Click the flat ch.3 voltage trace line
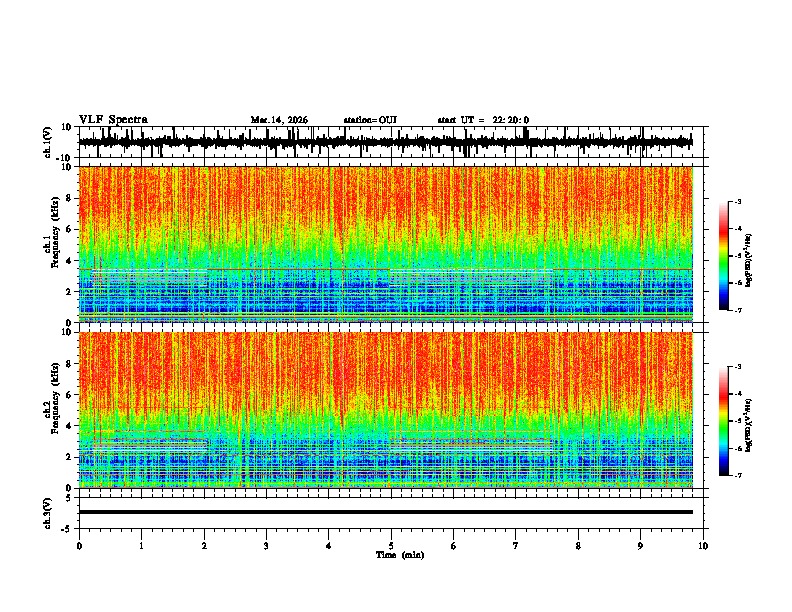This screenshot has height=612, width=792. (x=385, y=512)
